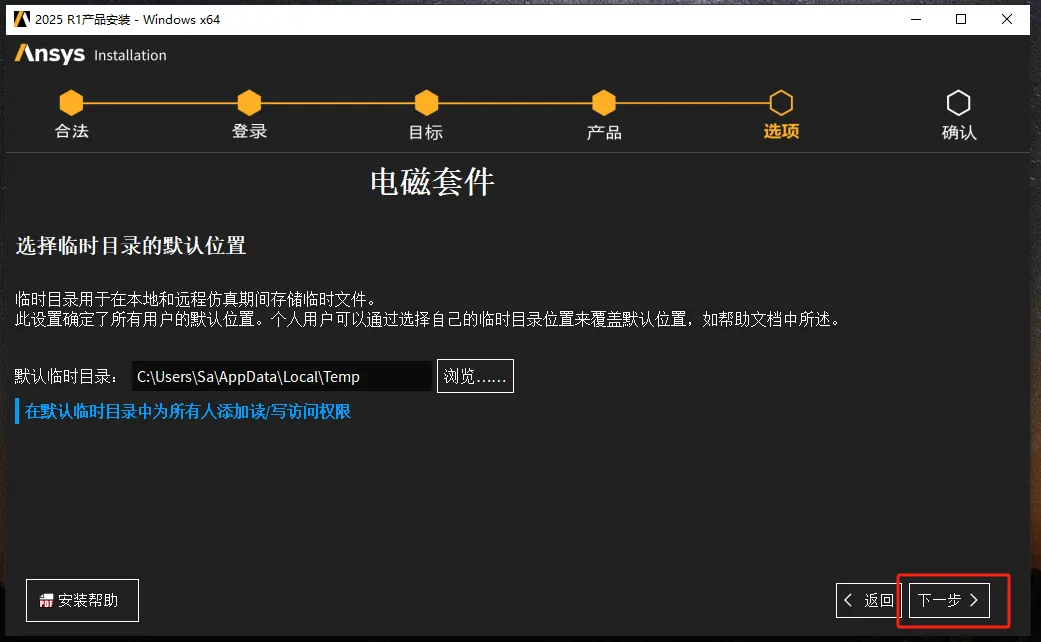Select the 产品 step hexagon
The height and width of the screenshot is (642, 1041).
coord(604,102)
